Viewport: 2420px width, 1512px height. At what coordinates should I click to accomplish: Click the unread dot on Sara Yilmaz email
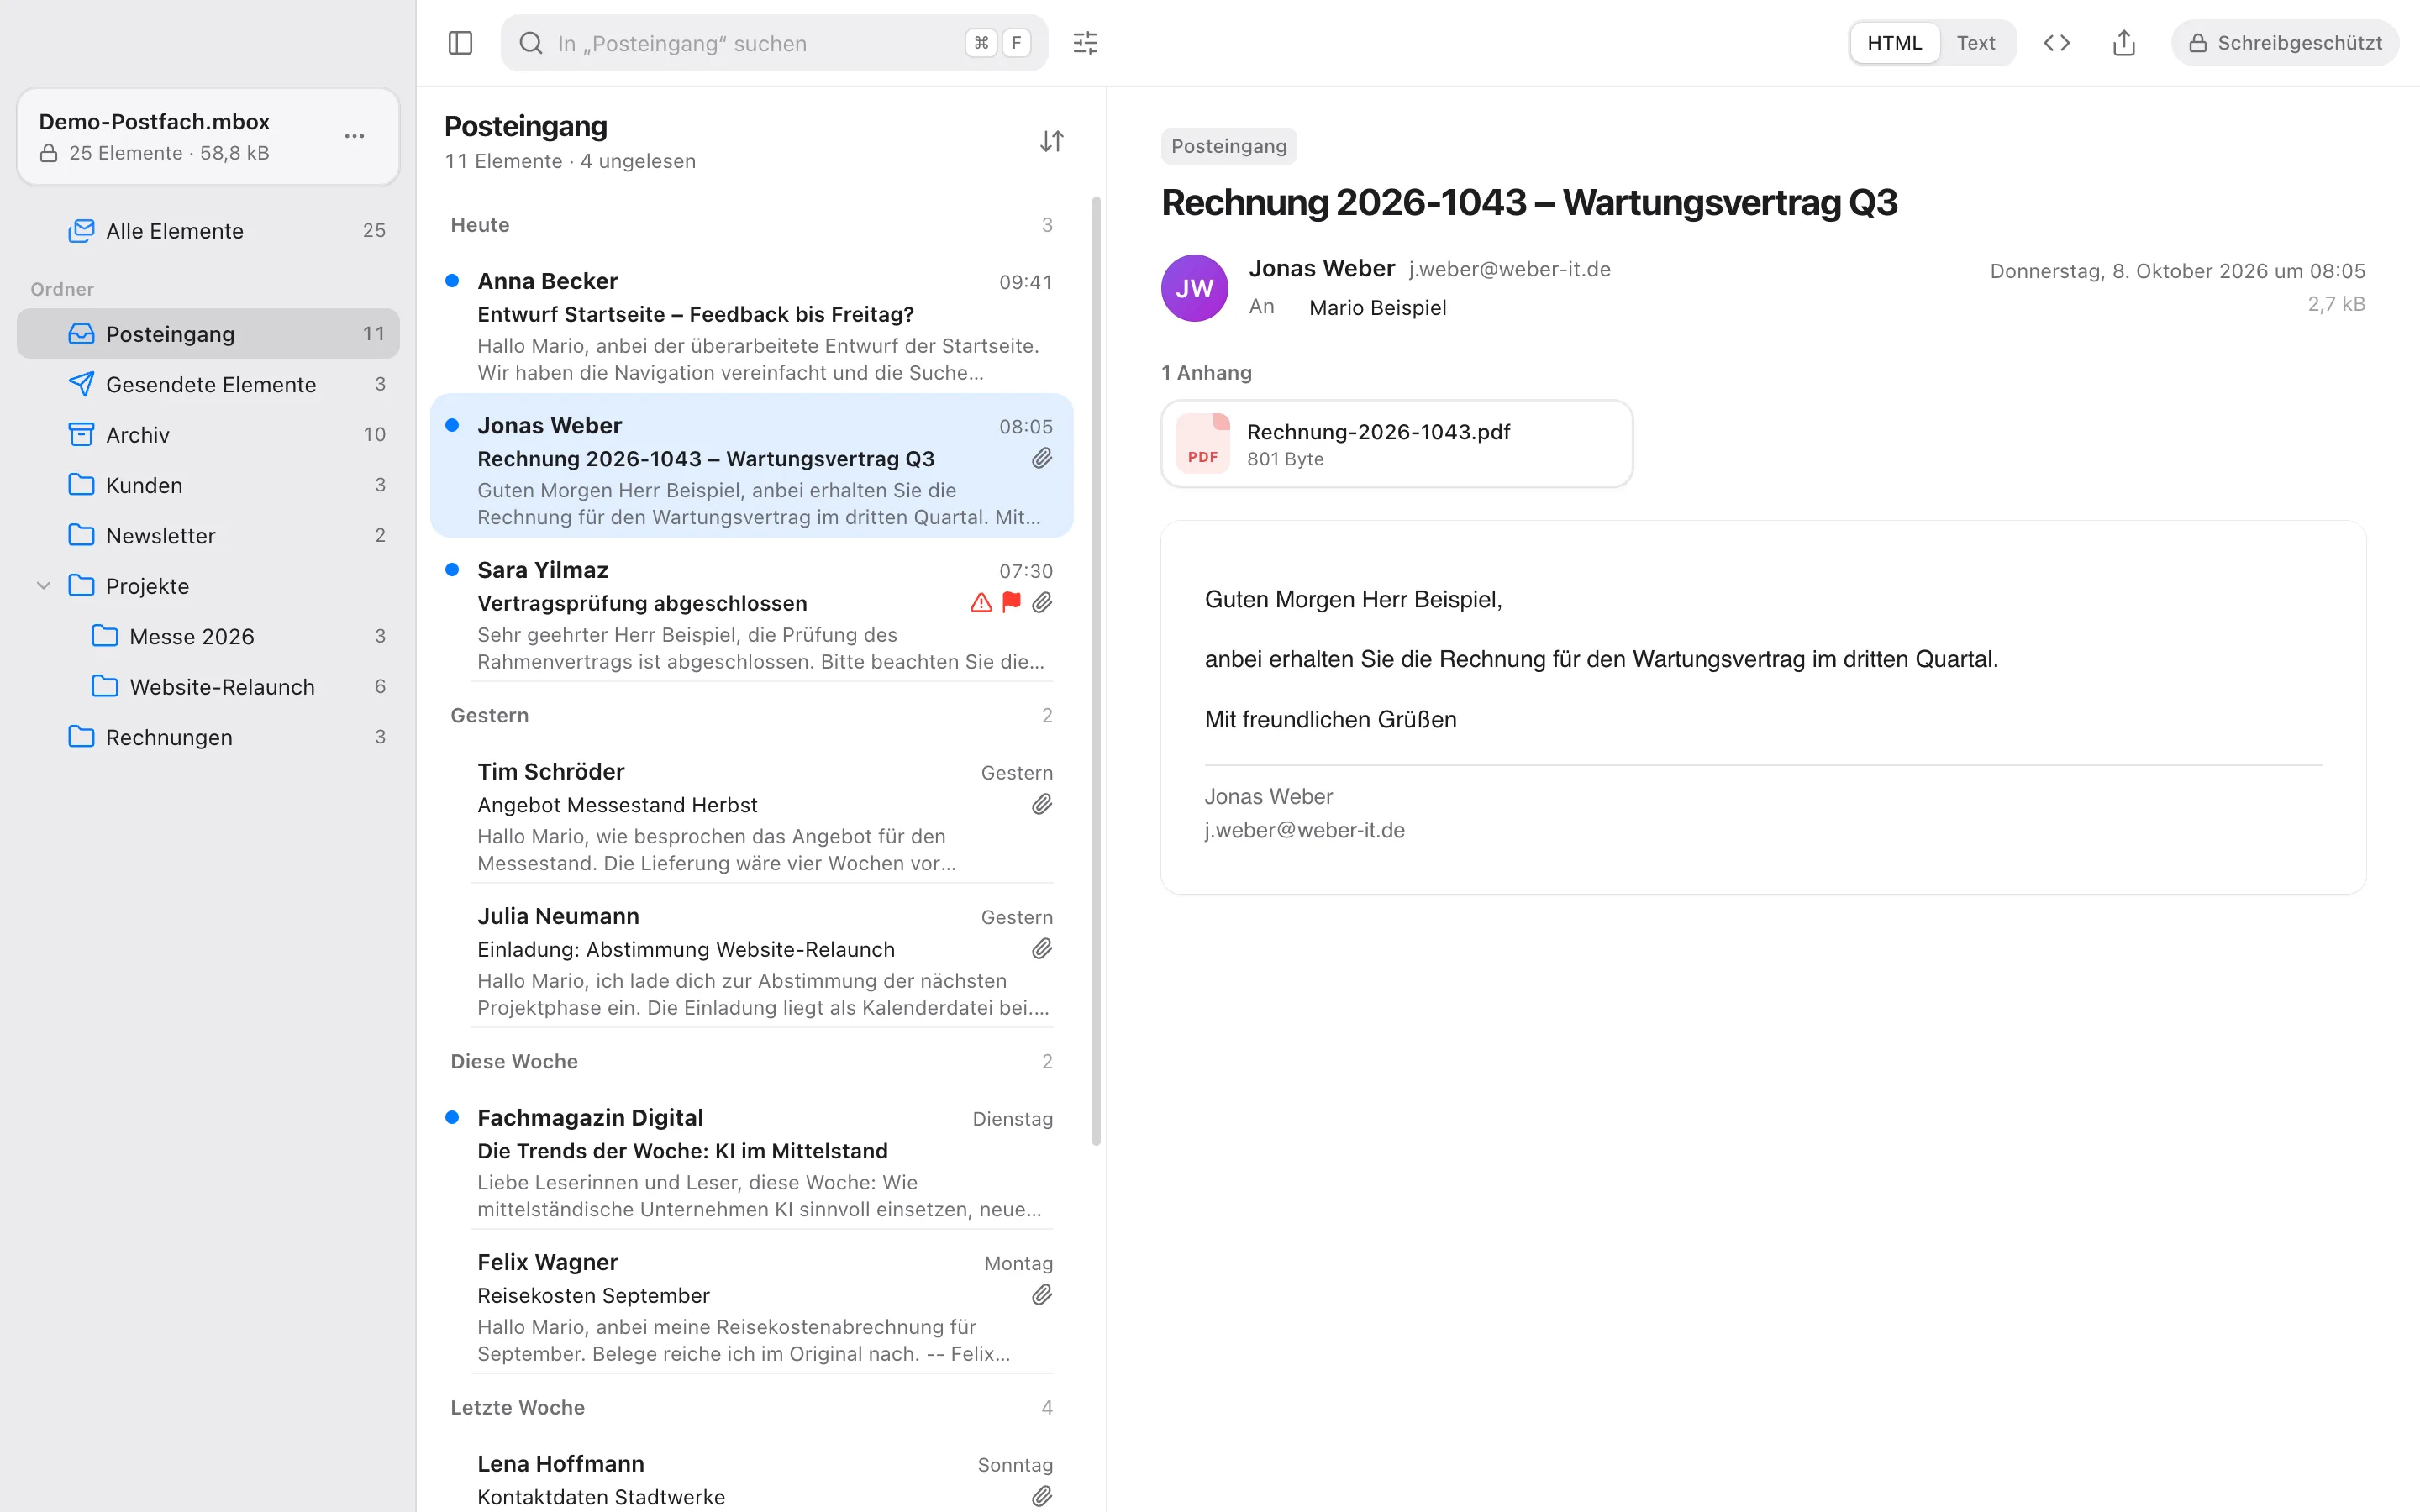tap(452, 570)
